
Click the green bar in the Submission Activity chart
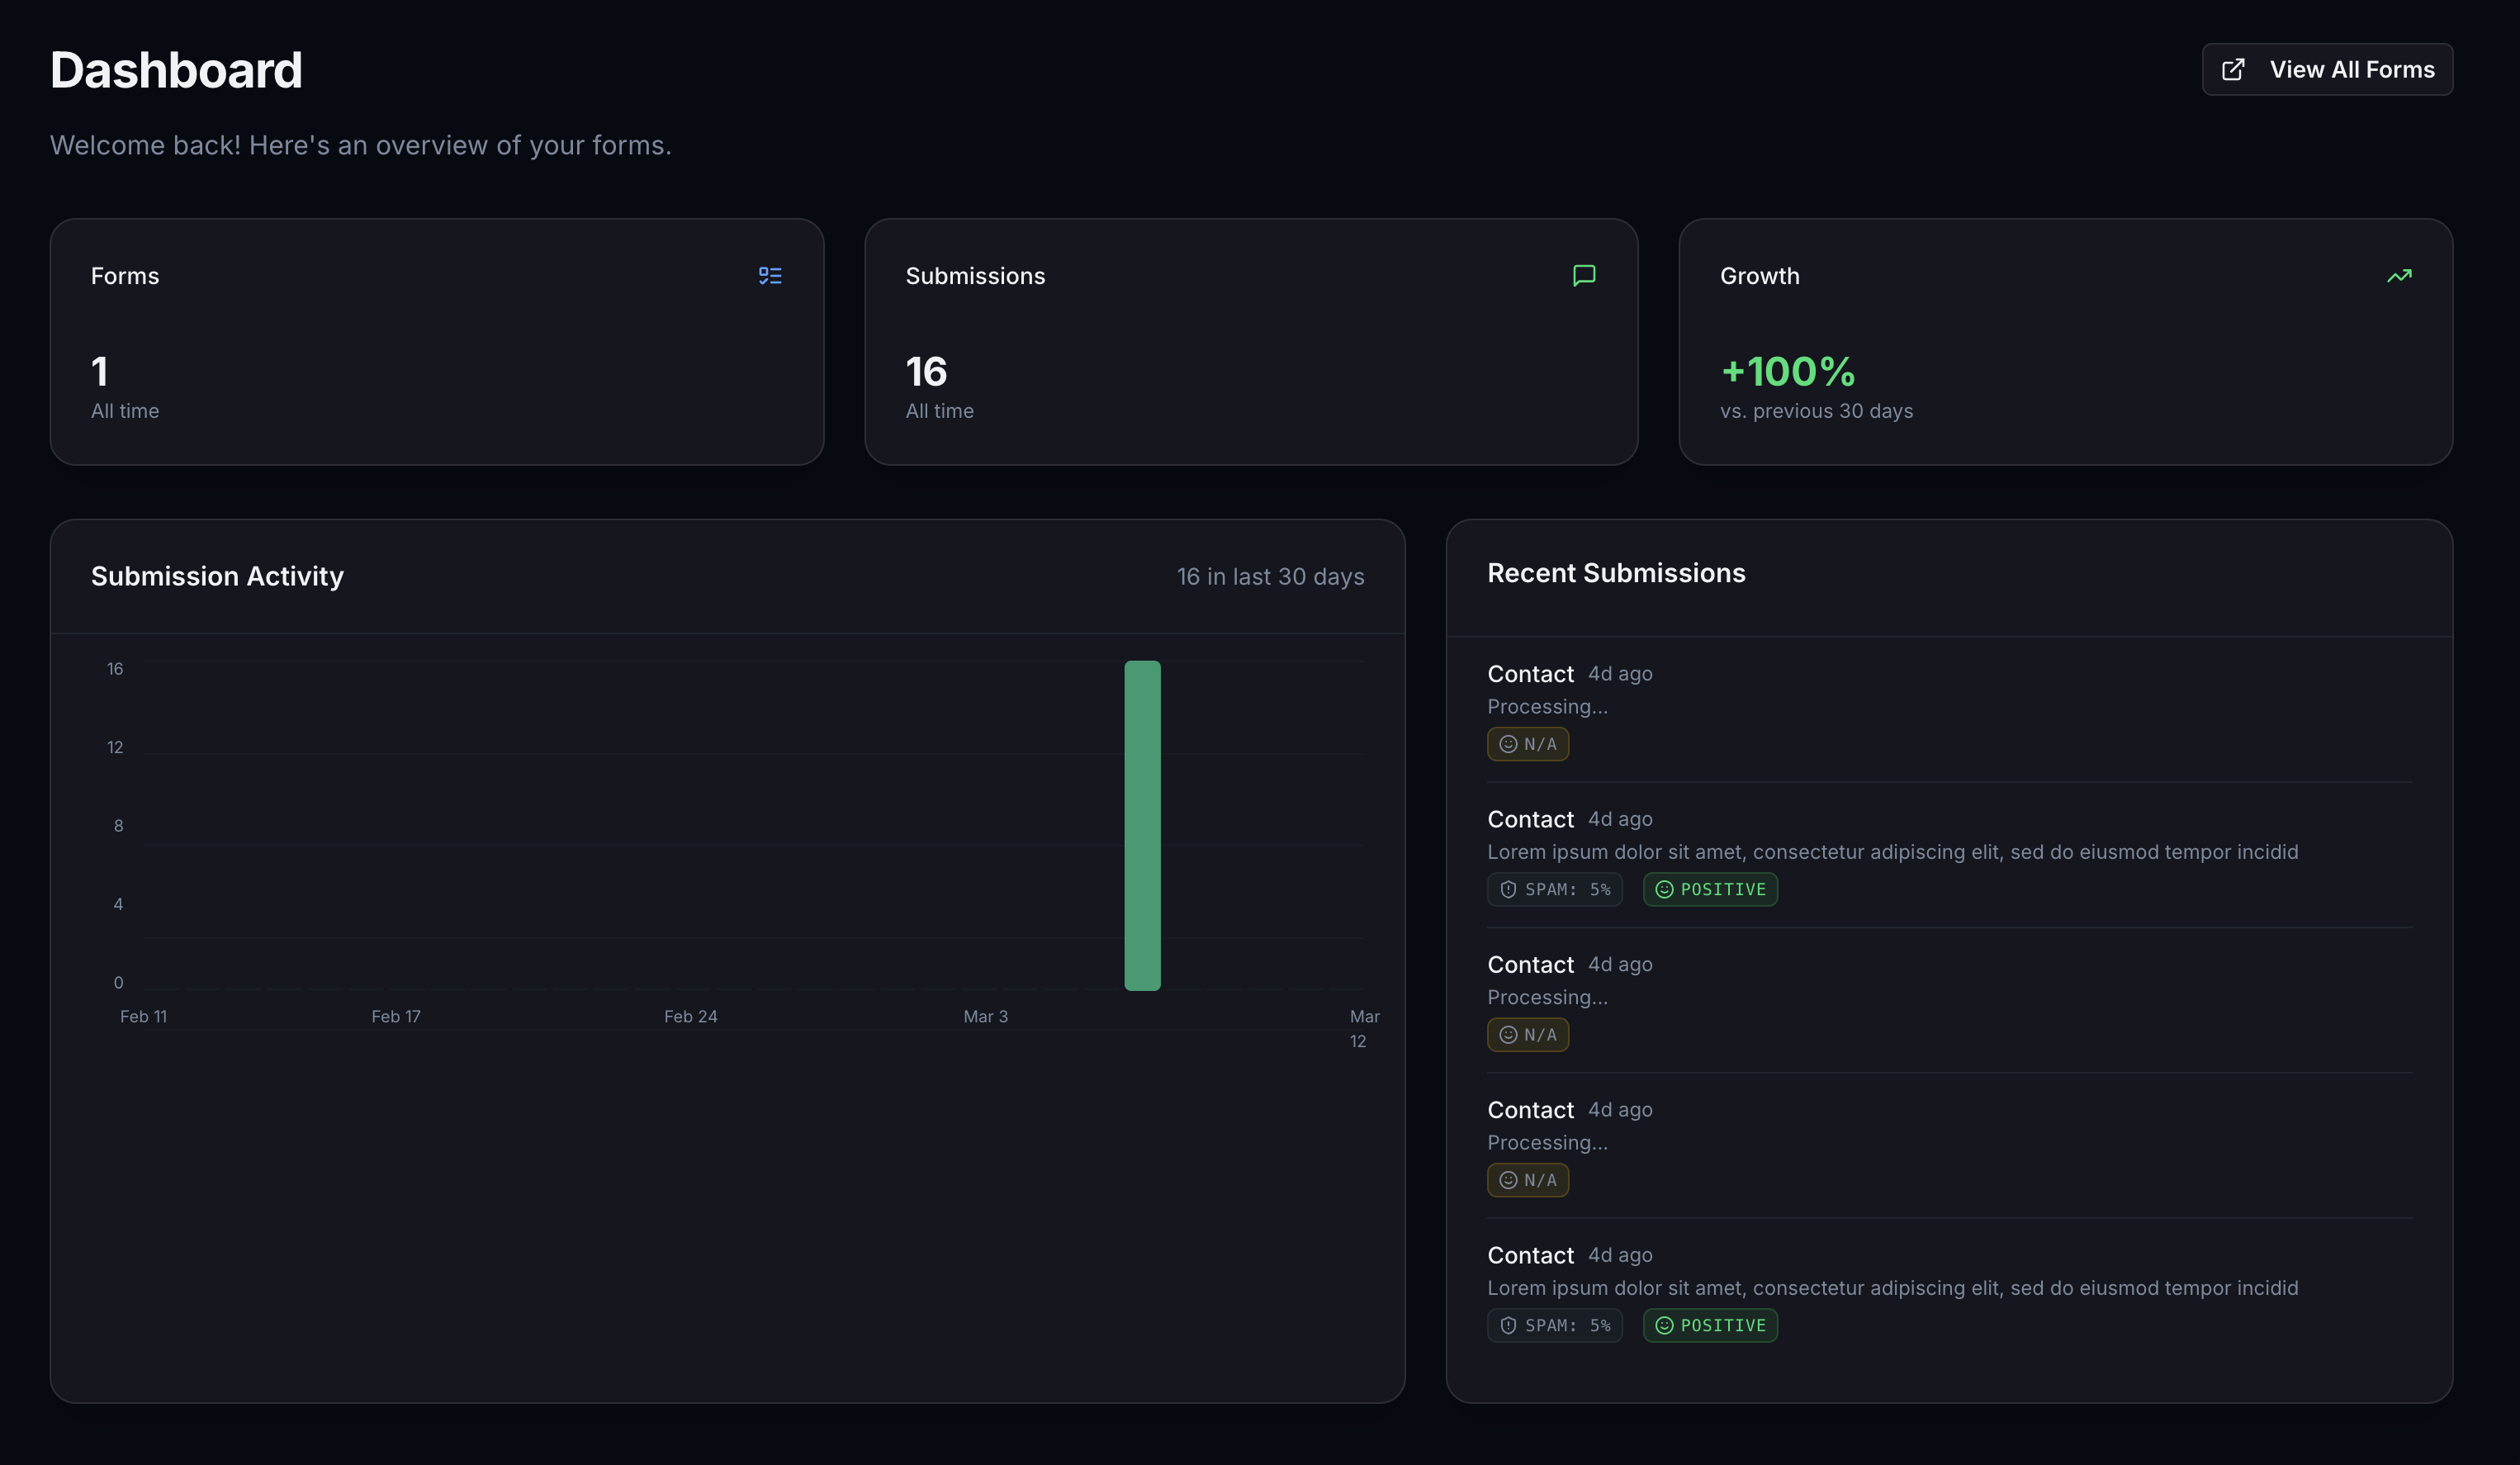[x=1142, y=825]
